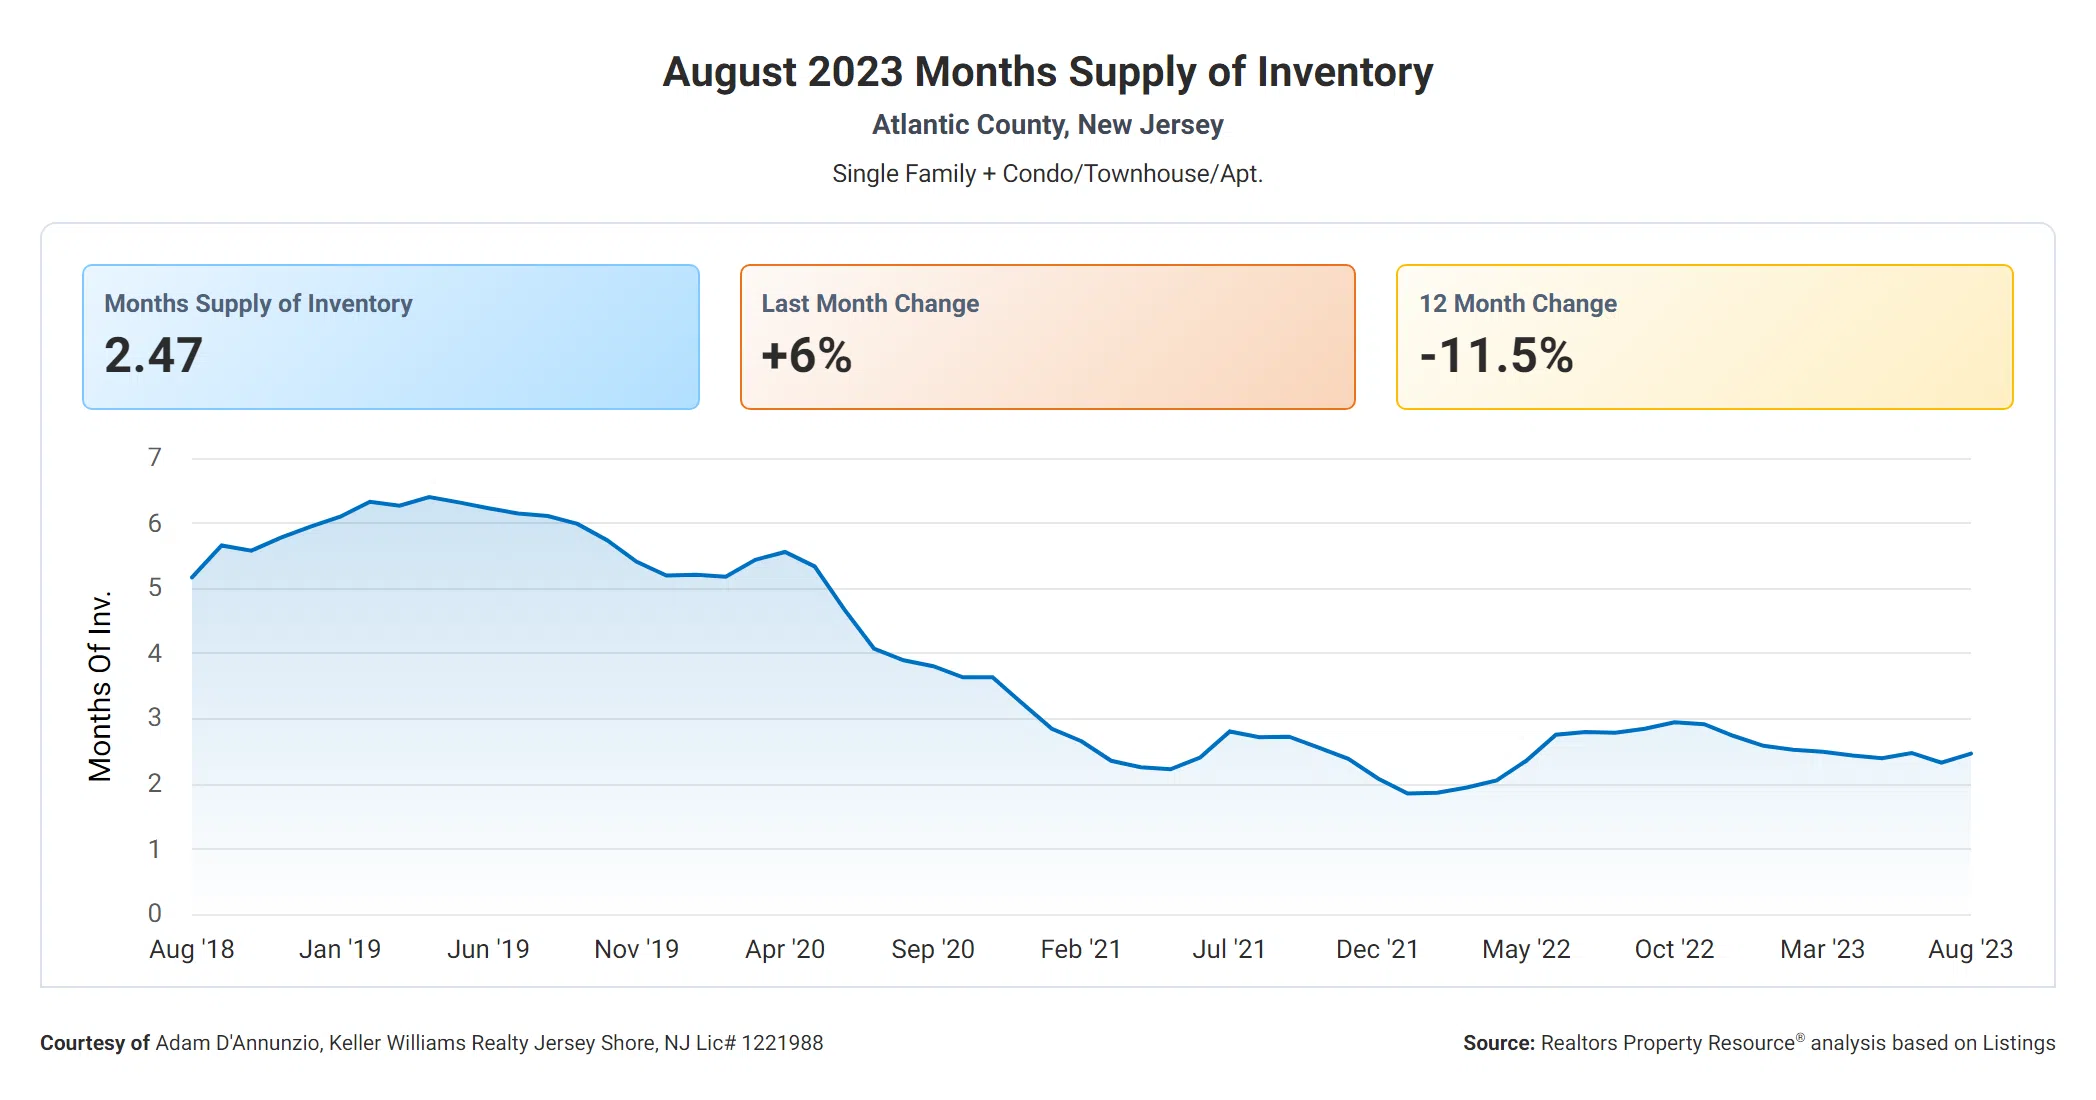Image resolution: width=2096 pixels, height=1100 pixels.
Task: Click the Aug '23 x-axis label
Action: point(1970,949)
